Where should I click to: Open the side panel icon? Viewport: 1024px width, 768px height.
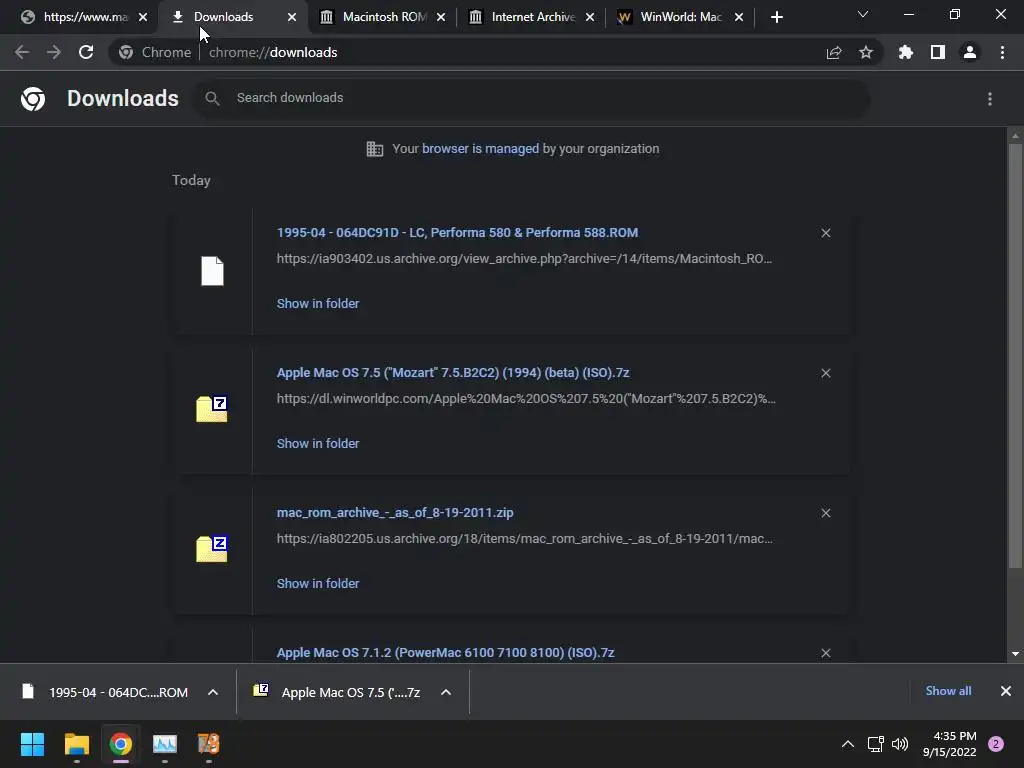coord(938,52)
